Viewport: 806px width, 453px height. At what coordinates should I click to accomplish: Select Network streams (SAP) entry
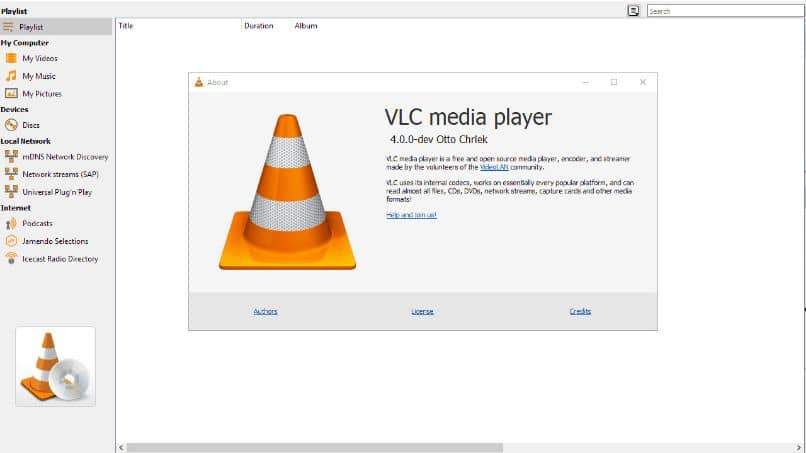60,174
